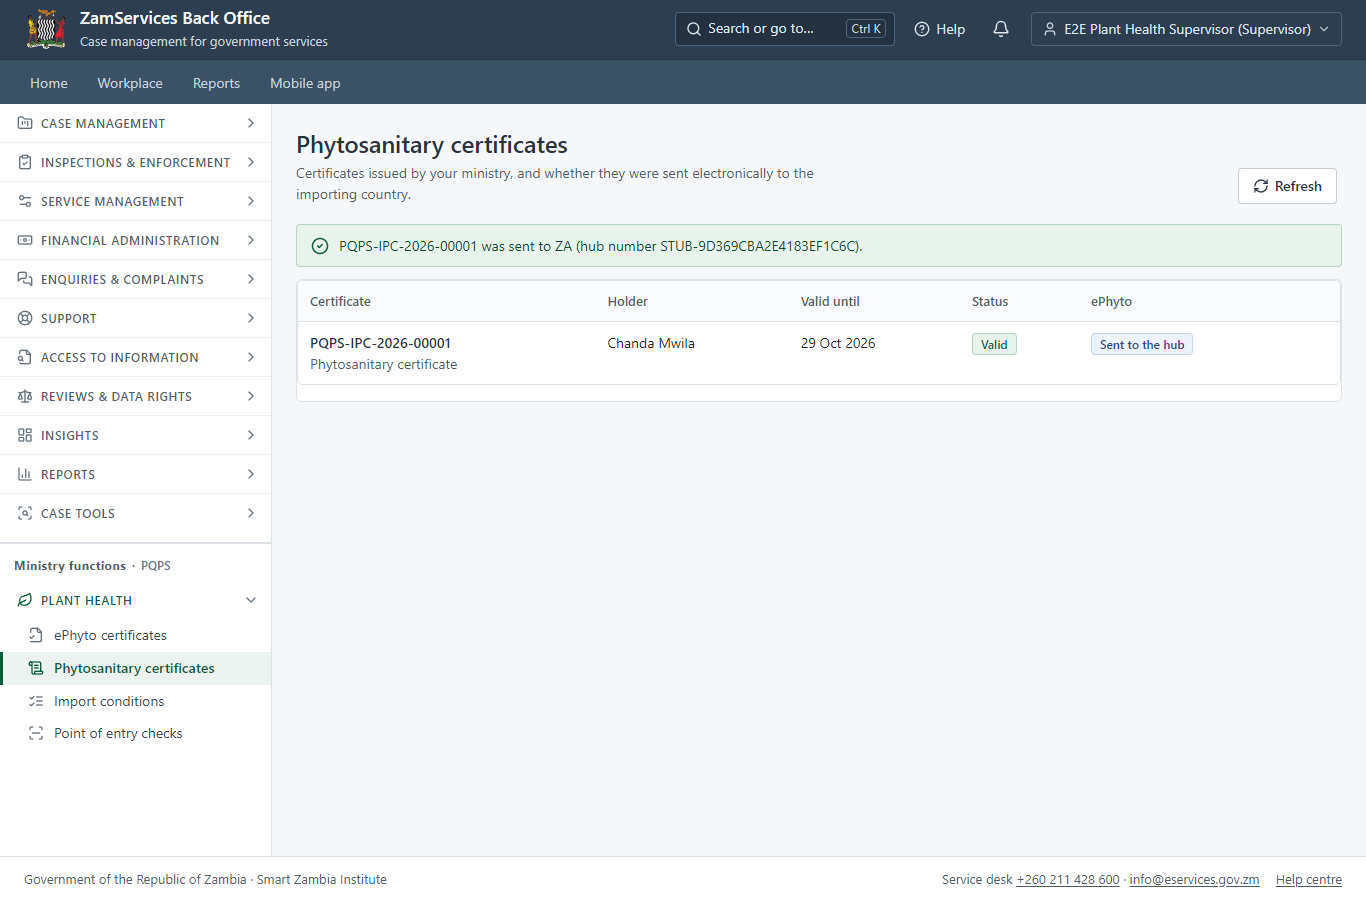Click the Zambia coat of arms logo
The width and height of the screenshot is (1366, 900).
(46, 29)
